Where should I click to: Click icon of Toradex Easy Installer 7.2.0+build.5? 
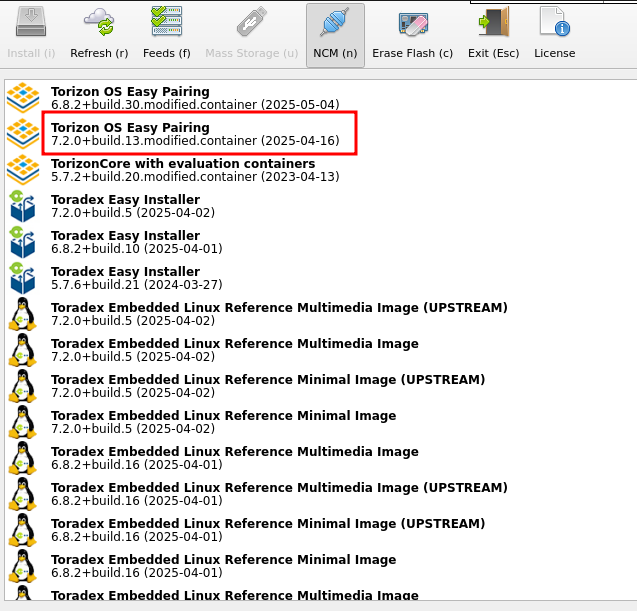(x=23, y=206)
